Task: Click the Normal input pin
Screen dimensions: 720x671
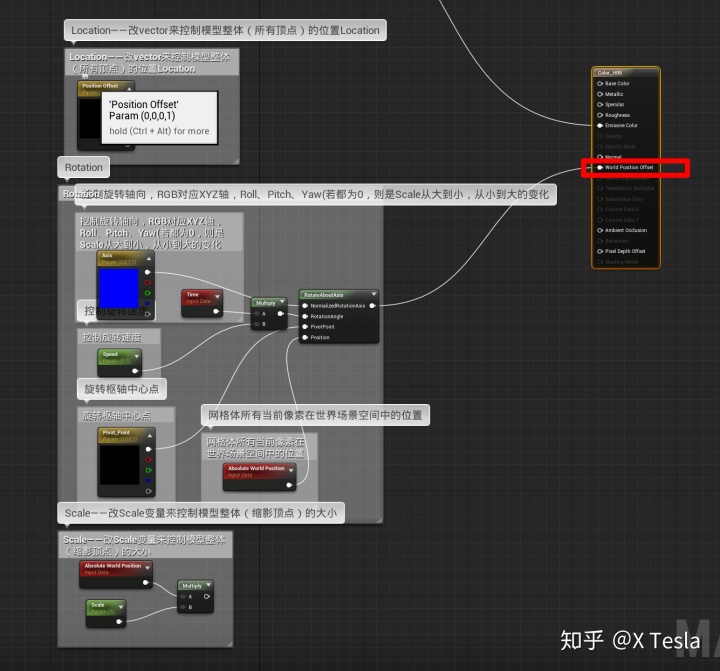Action: (600, 157)
